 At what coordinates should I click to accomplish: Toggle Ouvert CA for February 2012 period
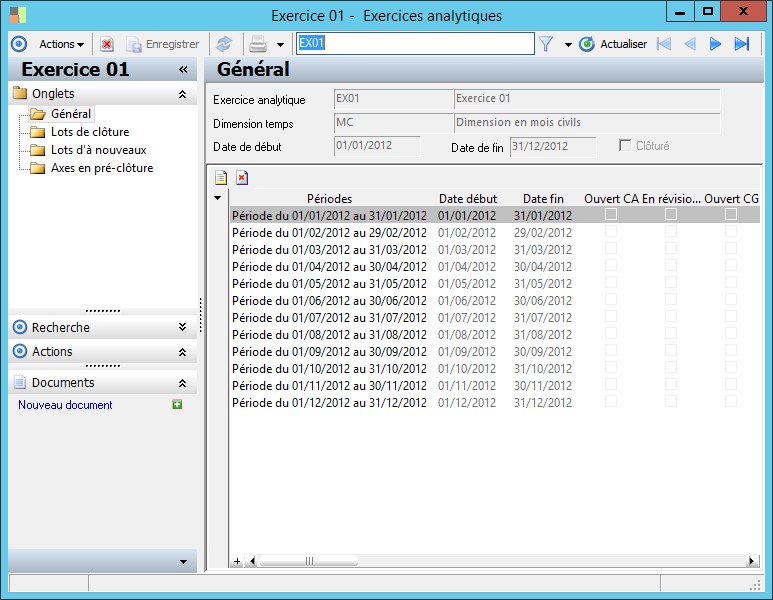click(x=611, y=231)
